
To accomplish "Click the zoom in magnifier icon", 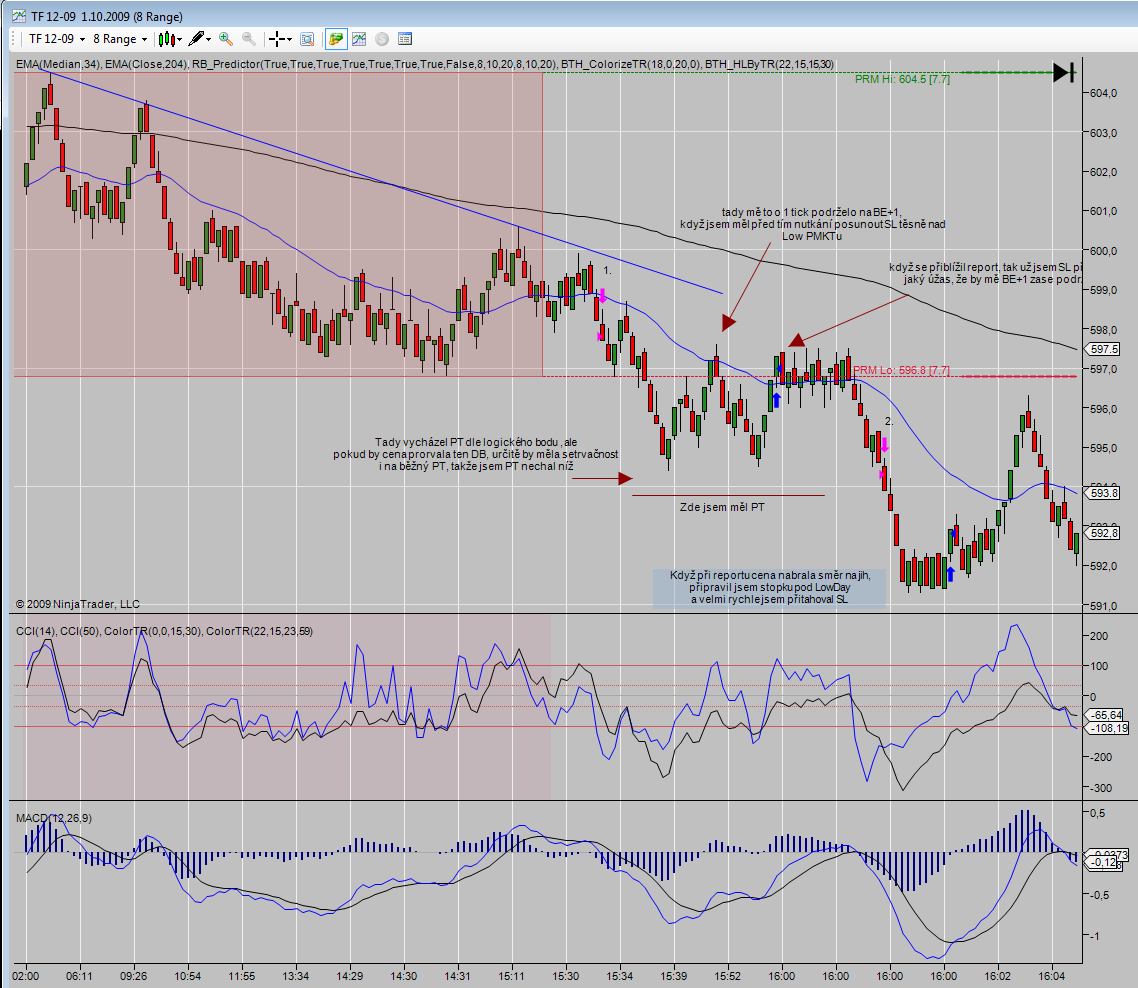I will [x=226, y=39].
